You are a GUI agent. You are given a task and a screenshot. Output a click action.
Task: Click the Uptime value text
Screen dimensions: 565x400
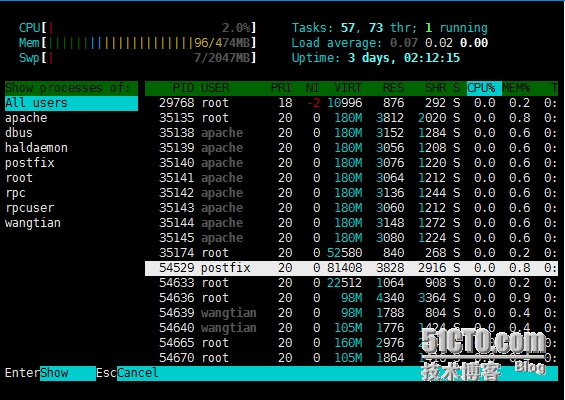point(404,58)
